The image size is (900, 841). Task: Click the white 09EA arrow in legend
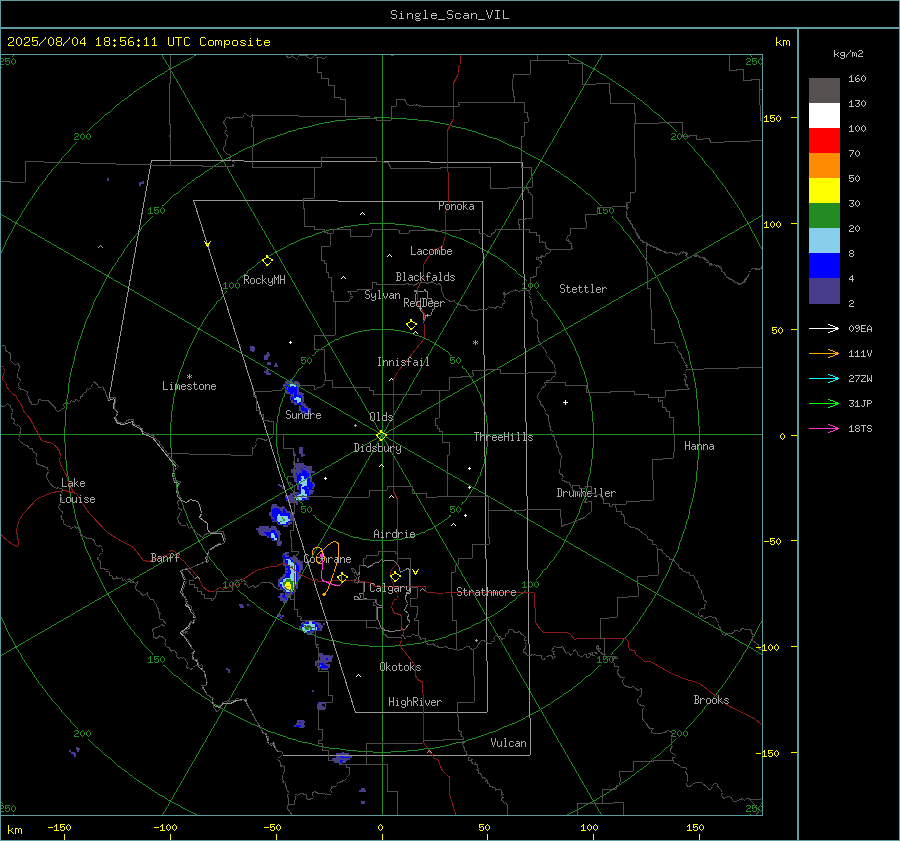pyautogui.click(x=824, y=328)
